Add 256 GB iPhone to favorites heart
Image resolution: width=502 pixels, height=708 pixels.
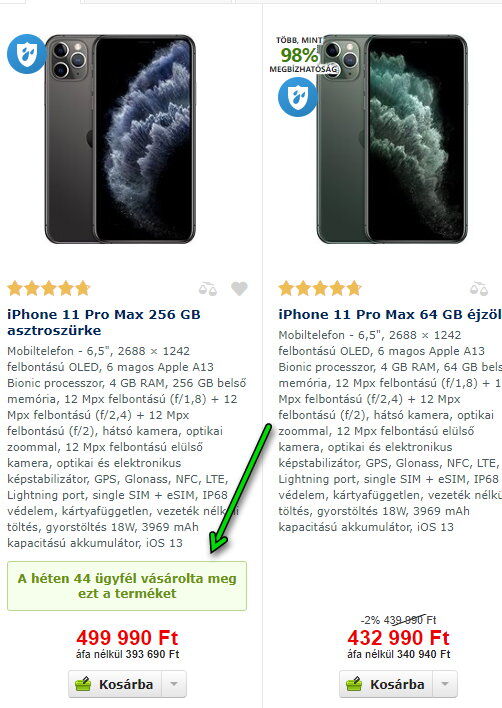239,289
